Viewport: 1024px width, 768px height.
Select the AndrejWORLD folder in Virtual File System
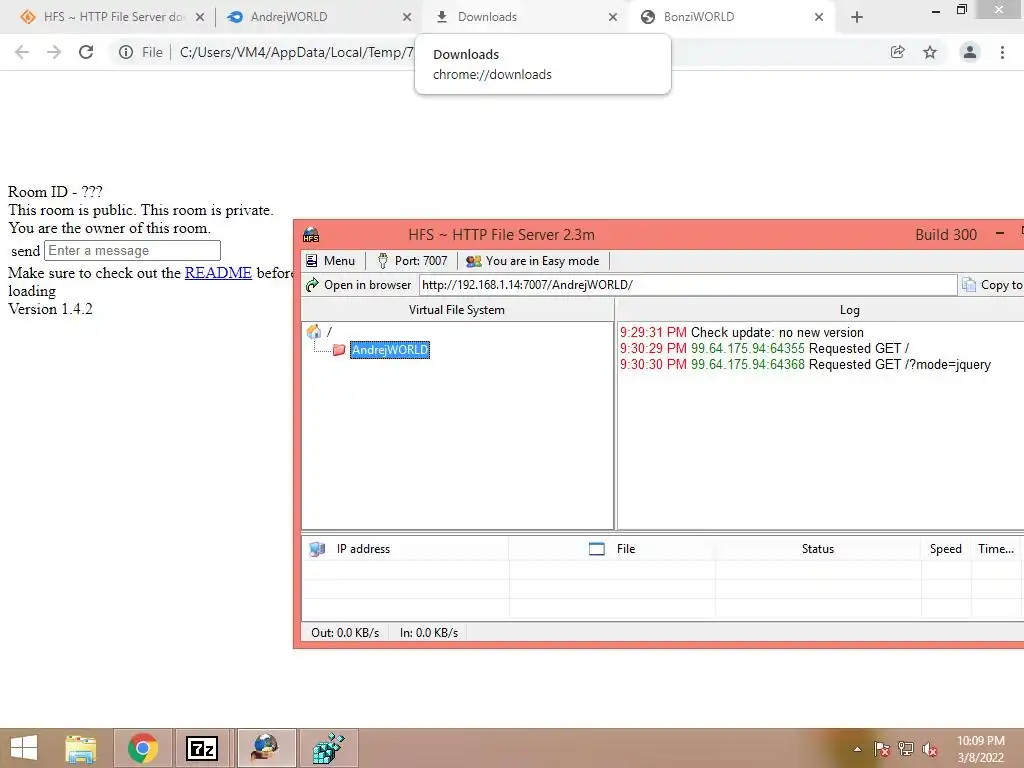tap(390, 349)
